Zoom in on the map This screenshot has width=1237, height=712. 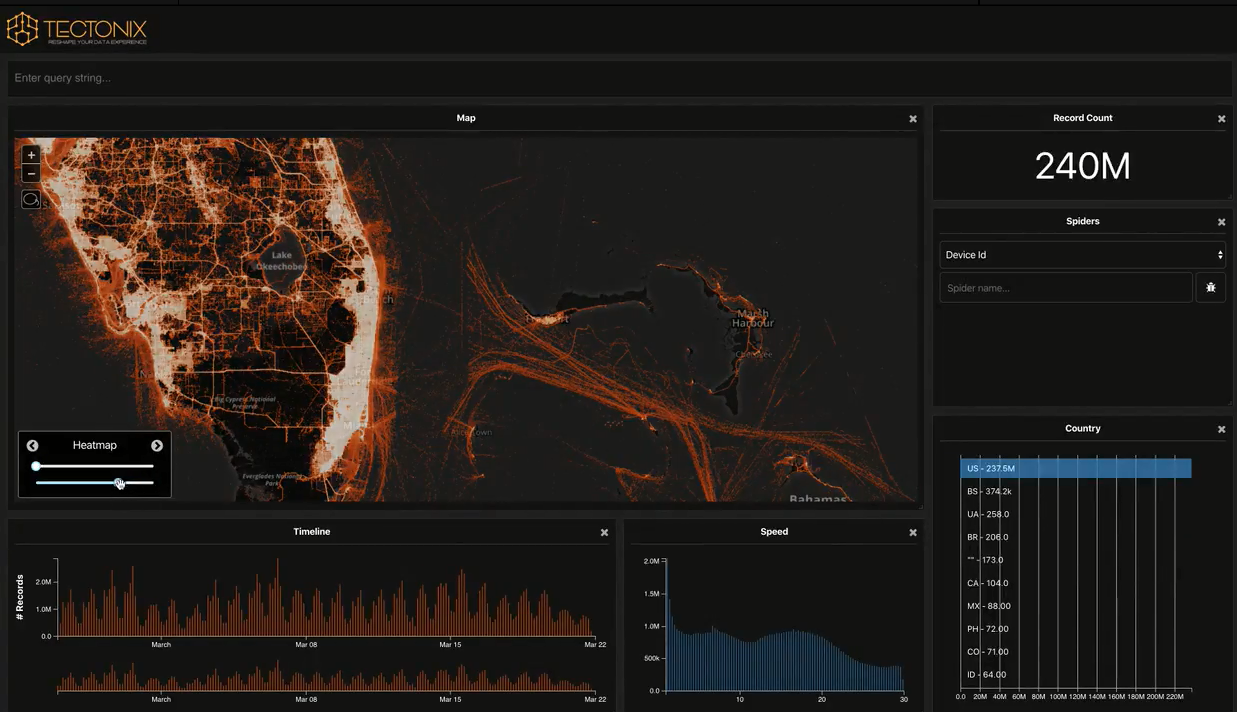click(31, 155)
